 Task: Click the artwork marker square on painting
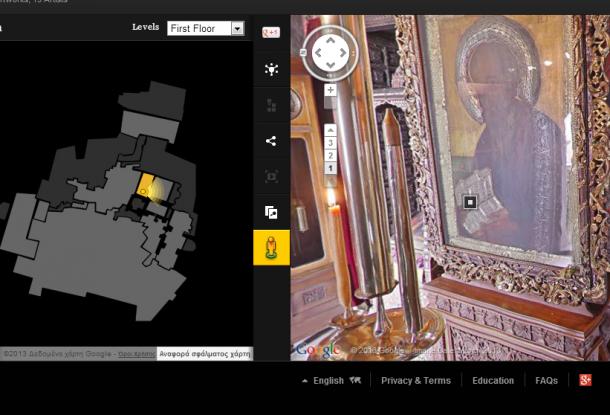coord(469,202)
